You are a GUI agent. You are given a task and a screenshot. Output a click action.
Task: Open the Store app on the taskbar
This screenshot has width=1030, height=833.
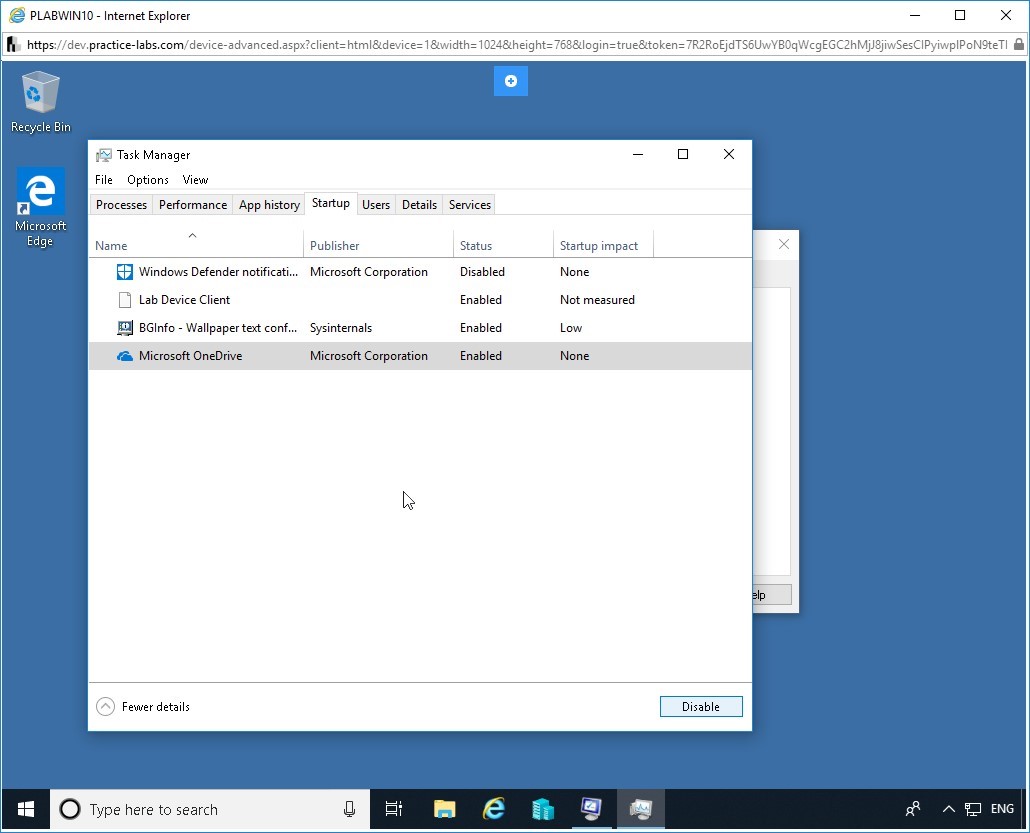(x=543, y=809)
